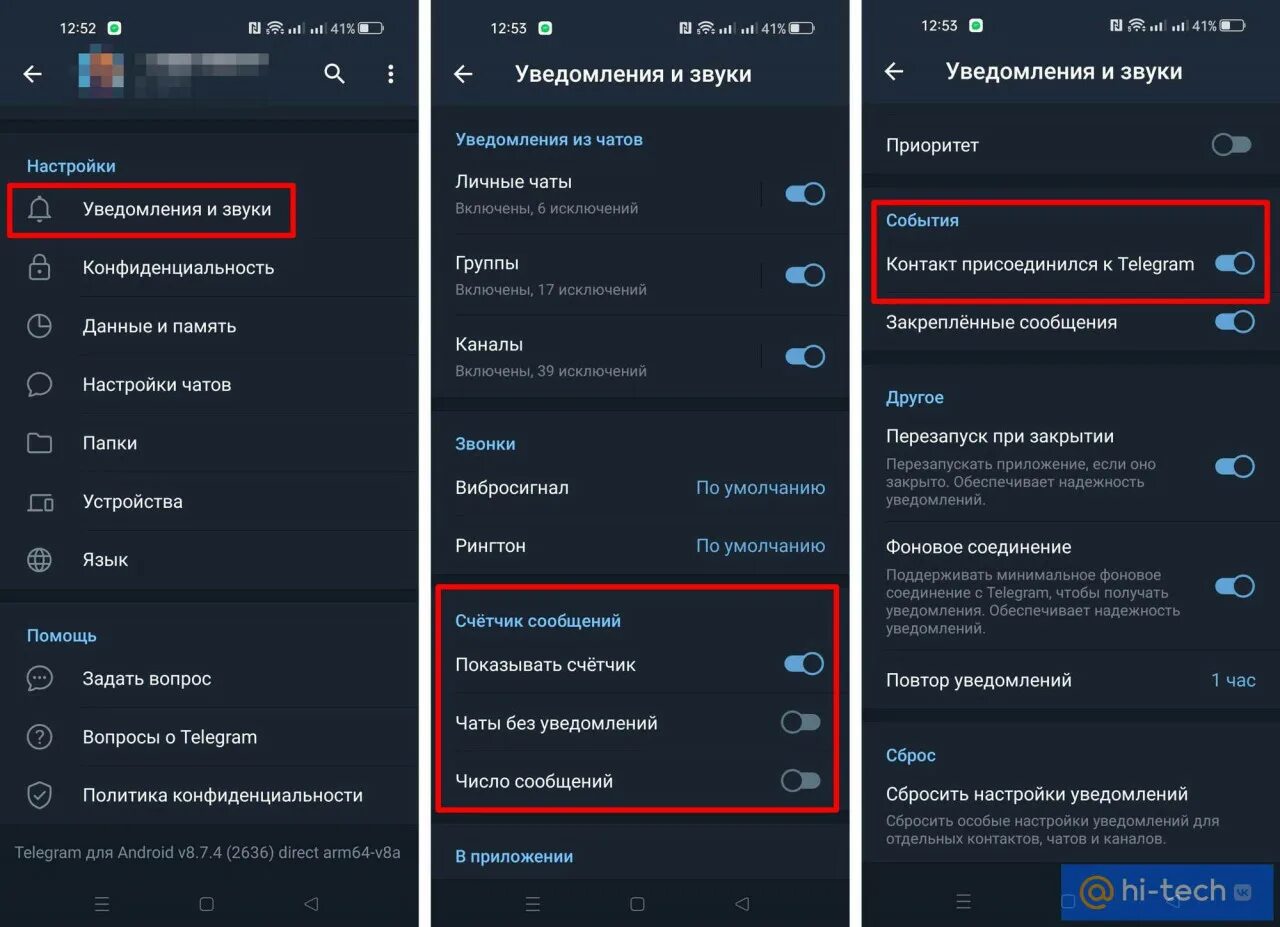
Task: Change Повтор уведомлений 1 час value
Action: [x=1233, y=680]
